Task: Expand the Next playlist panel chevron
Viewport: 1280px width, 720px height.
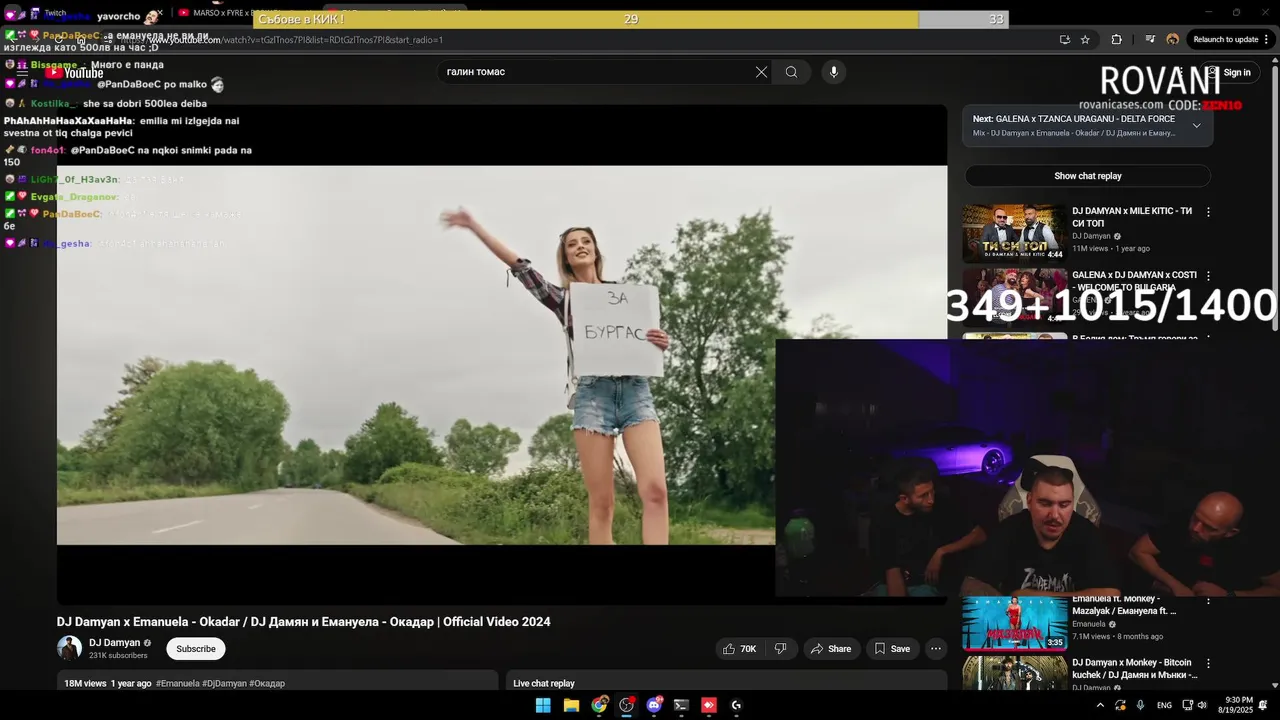Action: coord(1196,126)
